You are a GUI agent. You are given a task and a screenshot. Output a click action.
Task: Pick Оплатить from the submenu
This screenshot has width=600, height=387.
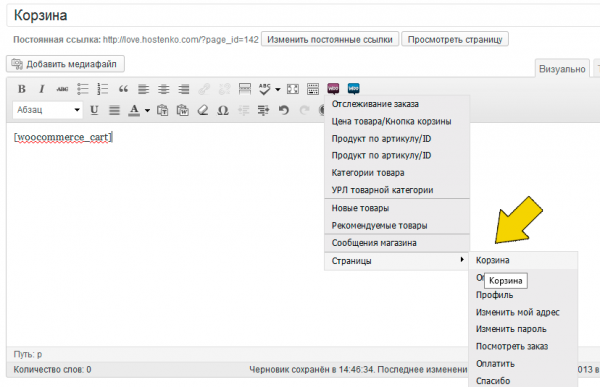point(523,364)
